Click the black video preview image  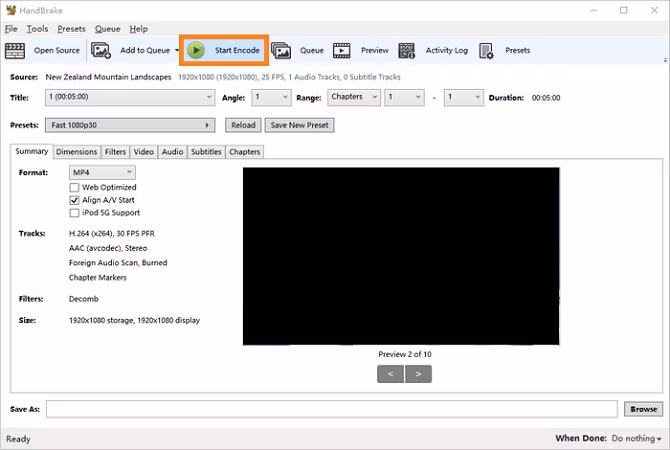pos(401,256)
